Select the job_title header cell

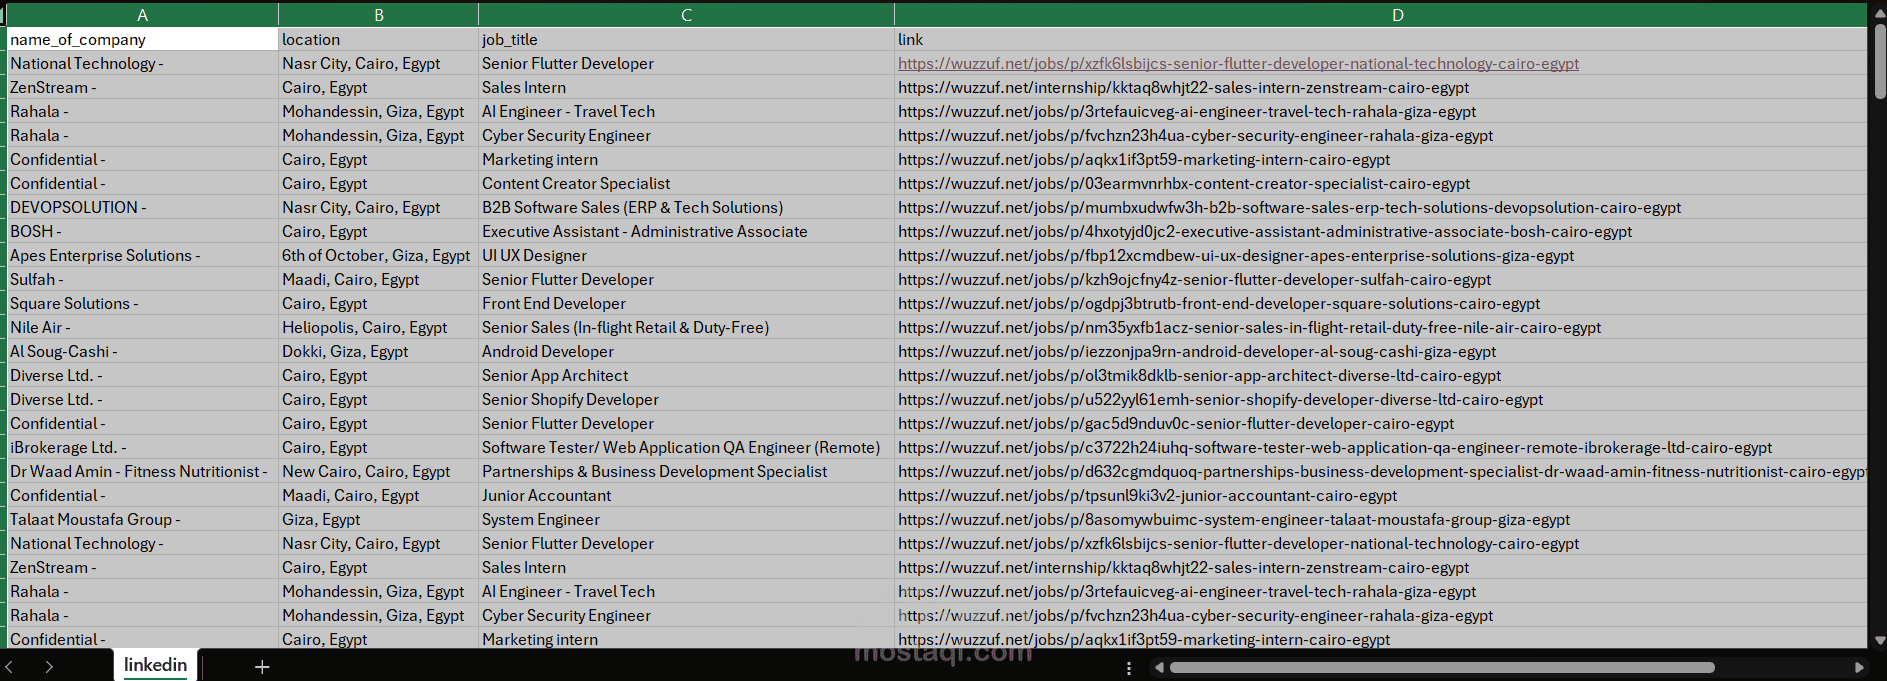(686, 39)
